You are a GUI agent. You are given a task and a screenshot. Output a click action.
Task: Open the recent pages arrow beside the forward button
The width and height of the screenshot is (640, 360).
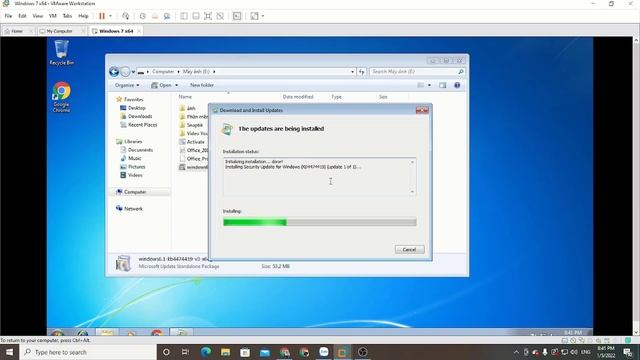point(133,72)
